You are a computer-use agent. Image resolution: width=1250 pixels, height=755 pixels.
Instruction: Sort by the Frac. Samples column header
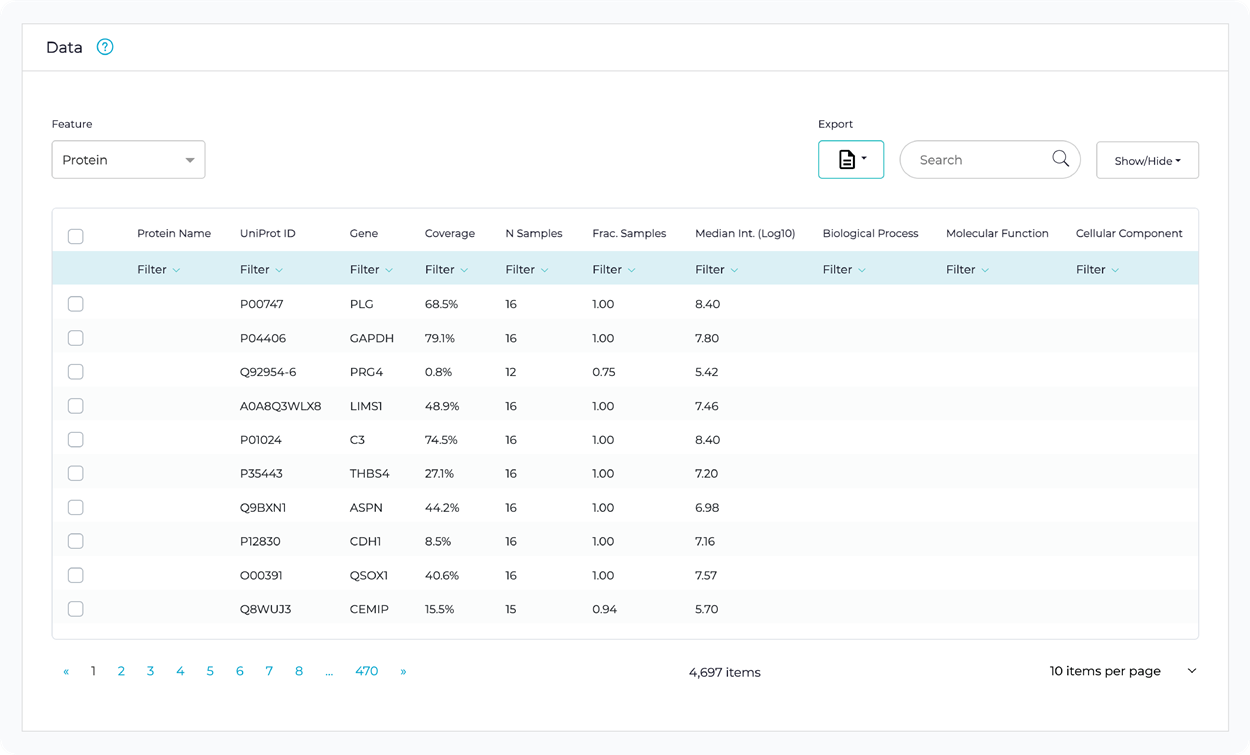(629, 233)
